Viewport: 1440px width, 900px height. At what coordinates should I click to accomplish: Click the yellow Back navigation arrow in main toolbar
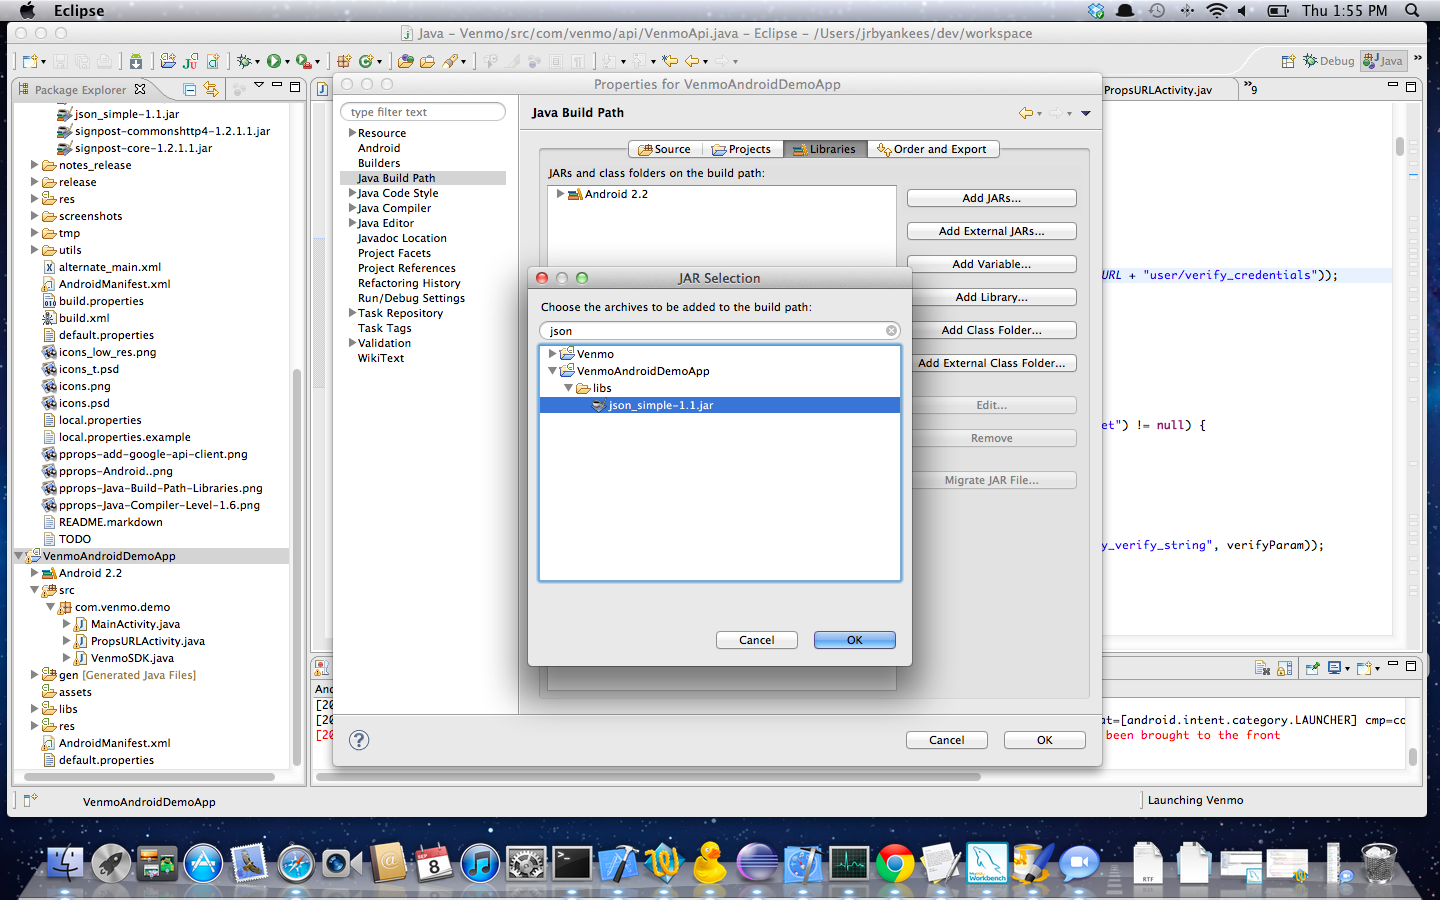tap(692, 61)
